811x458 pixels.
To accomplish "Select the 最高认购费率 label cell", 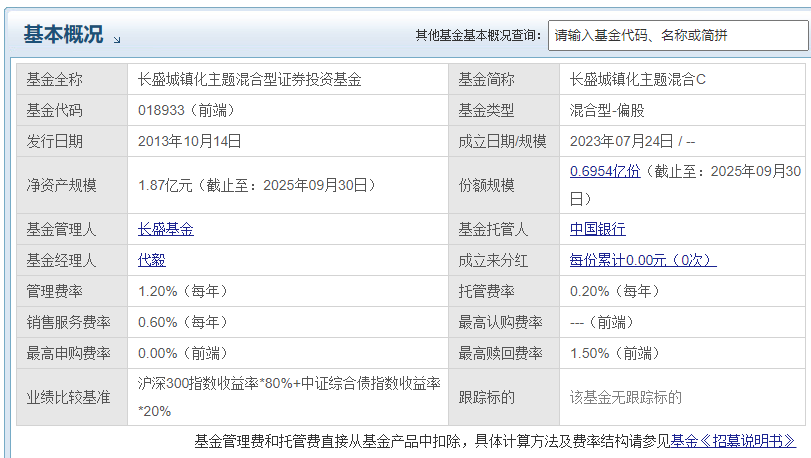I will (504, 322).
